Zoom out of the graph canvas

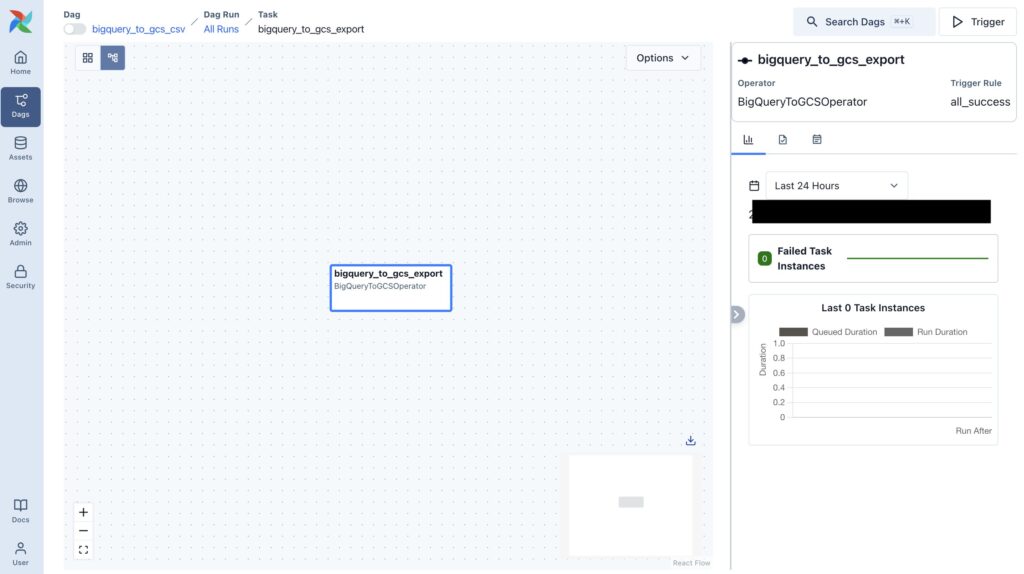(x=83, y=531)
